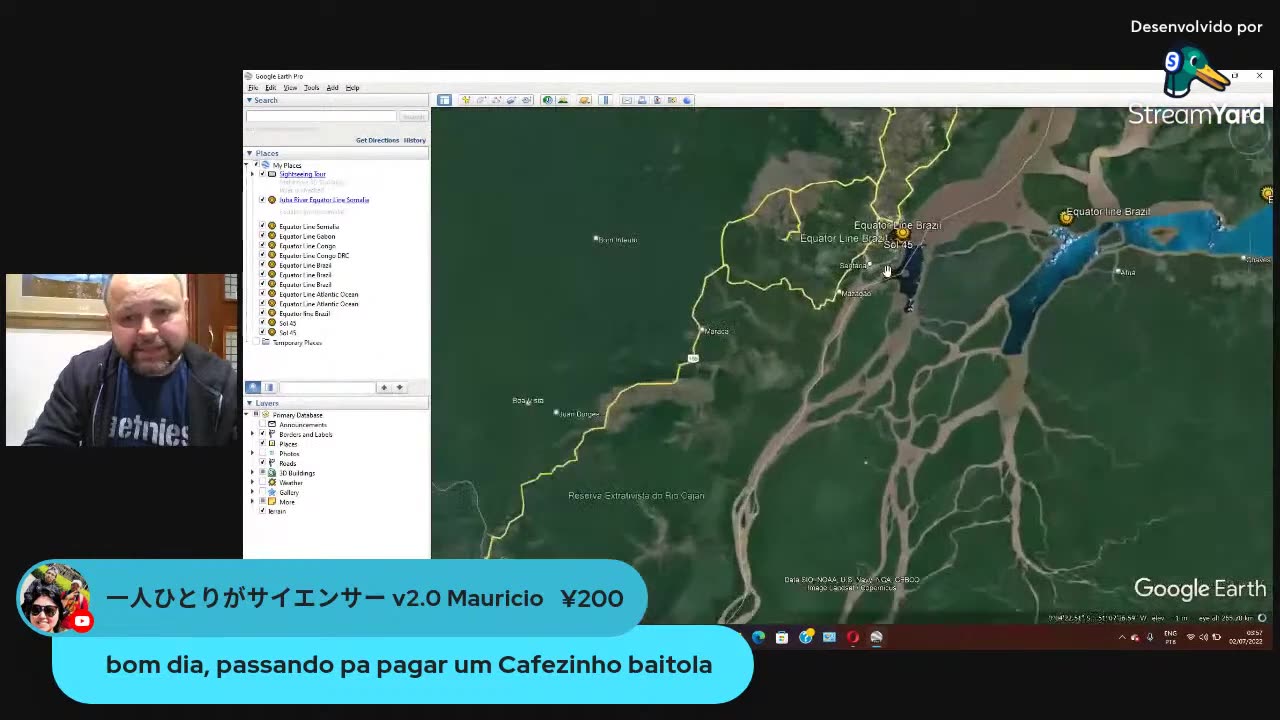This screenshot has width=1280, height=720.
Task: Toggle sunlight across landscape icon
Action: click(562, 100)
